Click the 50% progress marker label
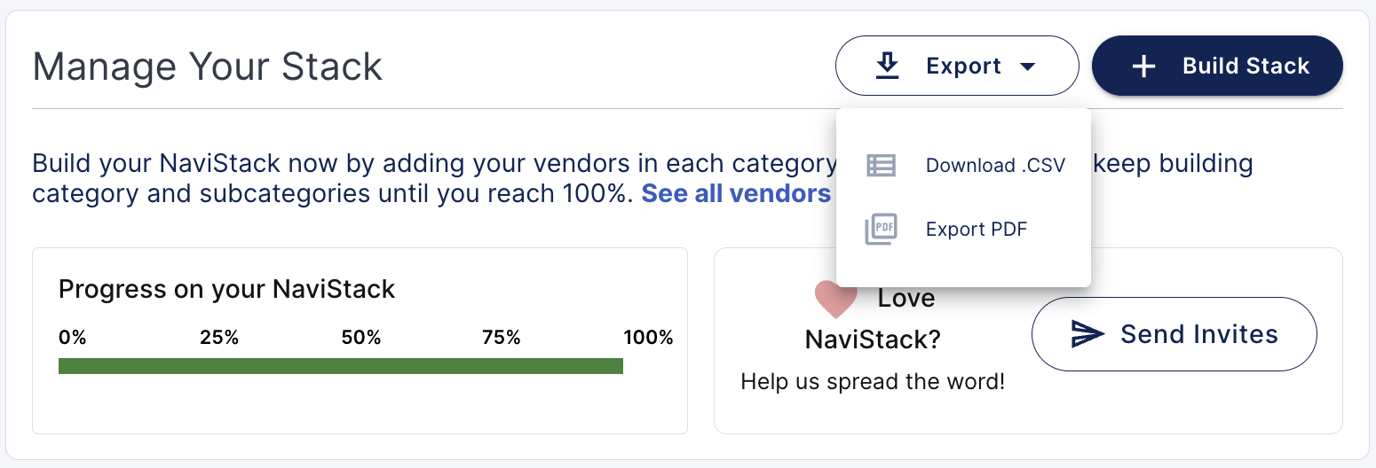The height and width of the screenshot is (468, 1376). (x=361, y=337)
